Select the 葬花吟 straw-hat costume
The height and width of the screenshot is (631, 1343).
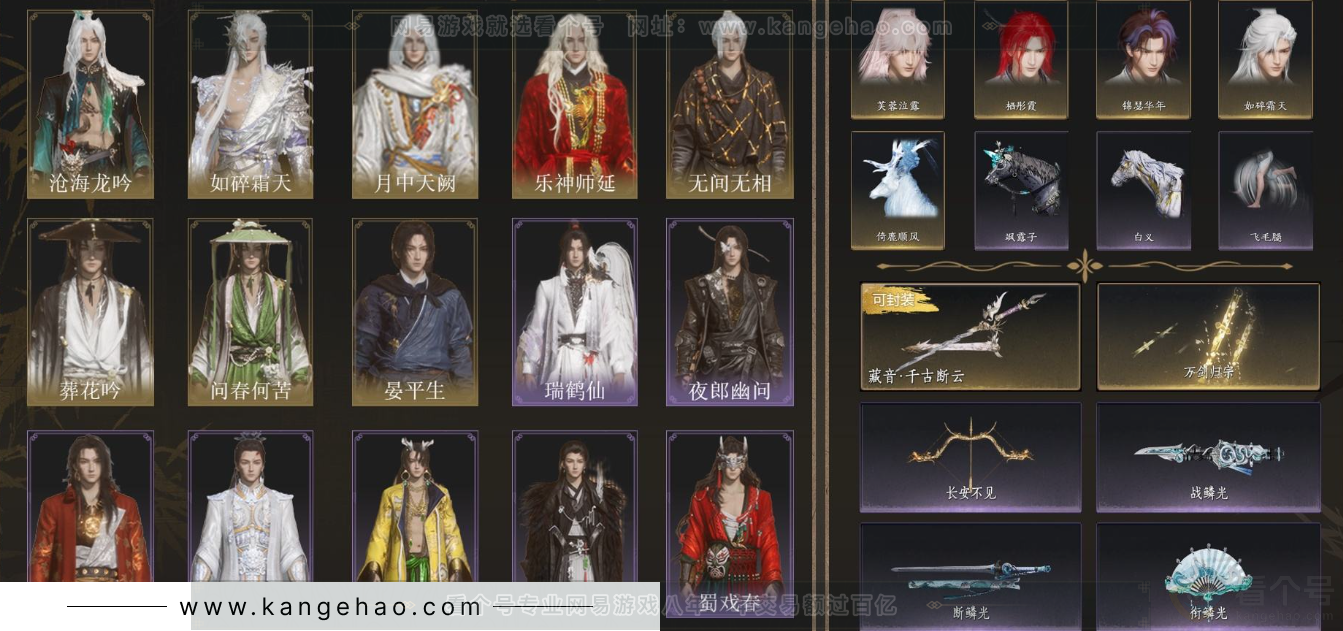[90, 313]
